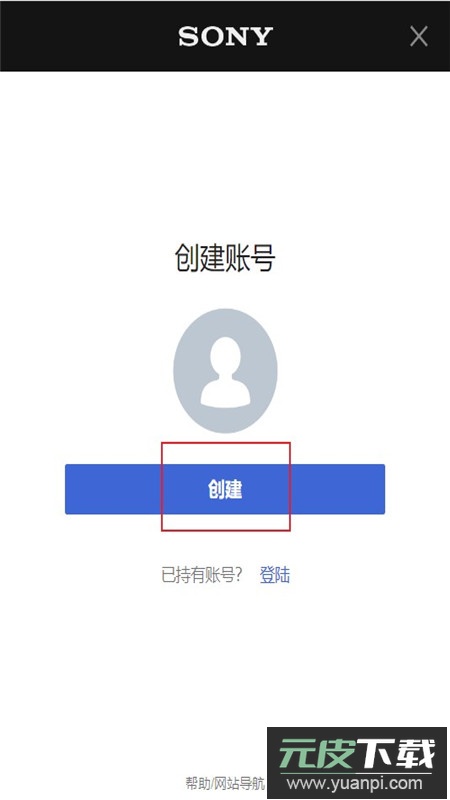Viewport: 450px width, 800px height.
Task: Click the gray user avatar placeholder
Action: pos(225,371)
